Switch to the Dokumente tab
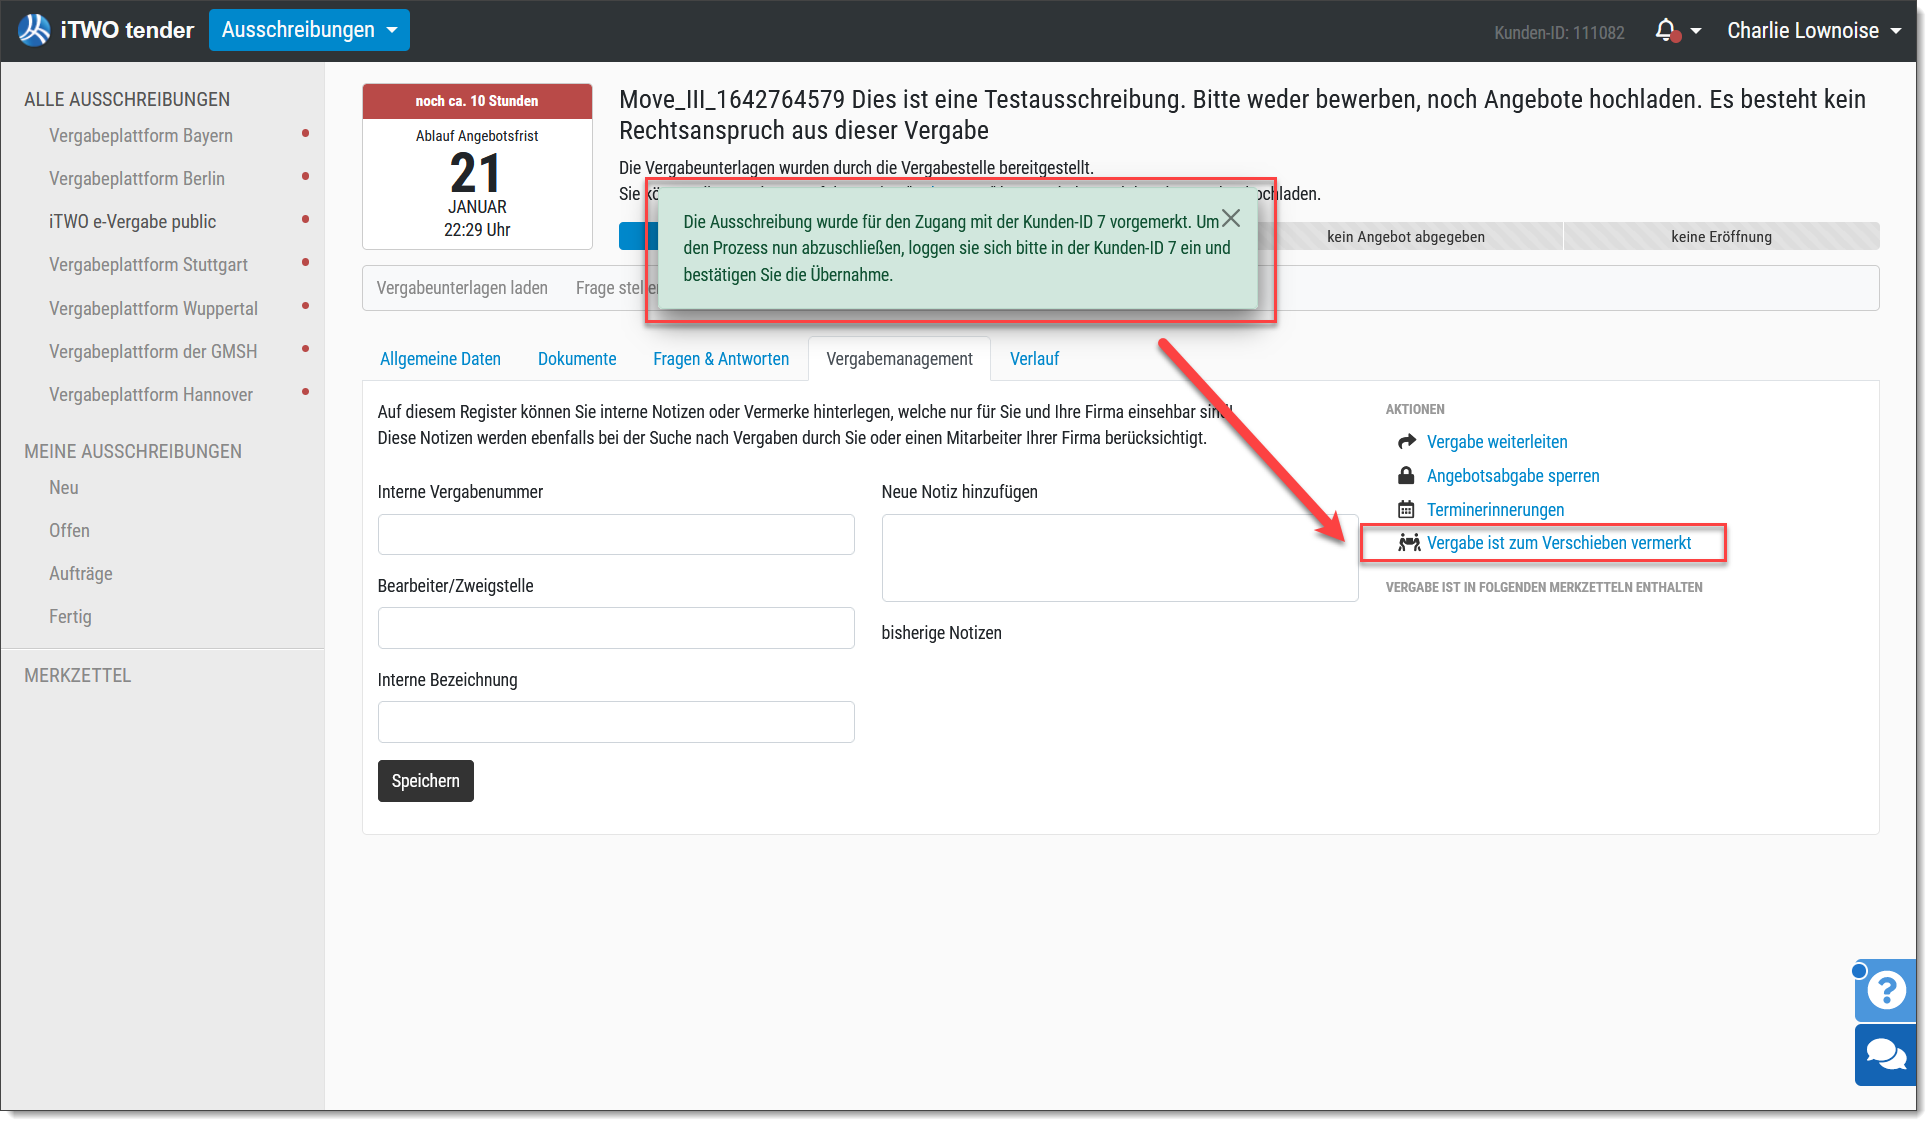Screen dimensions: 1932x1126 pos(577,359)
